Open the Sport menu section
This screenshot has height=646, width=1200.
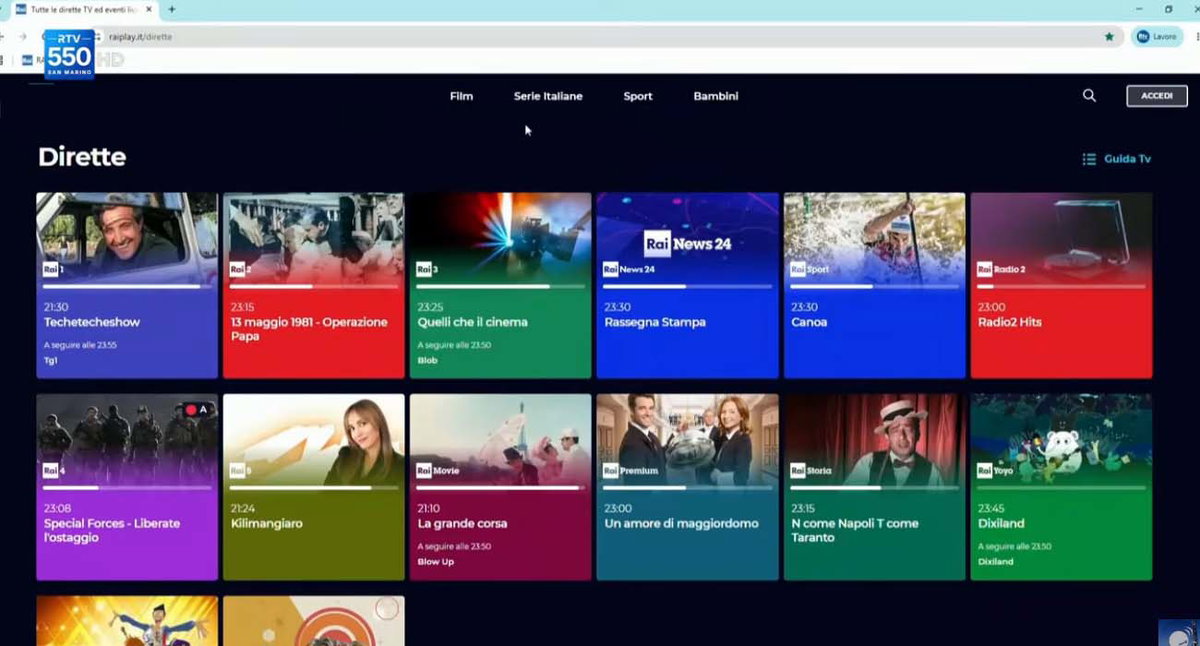click(638, 96)
